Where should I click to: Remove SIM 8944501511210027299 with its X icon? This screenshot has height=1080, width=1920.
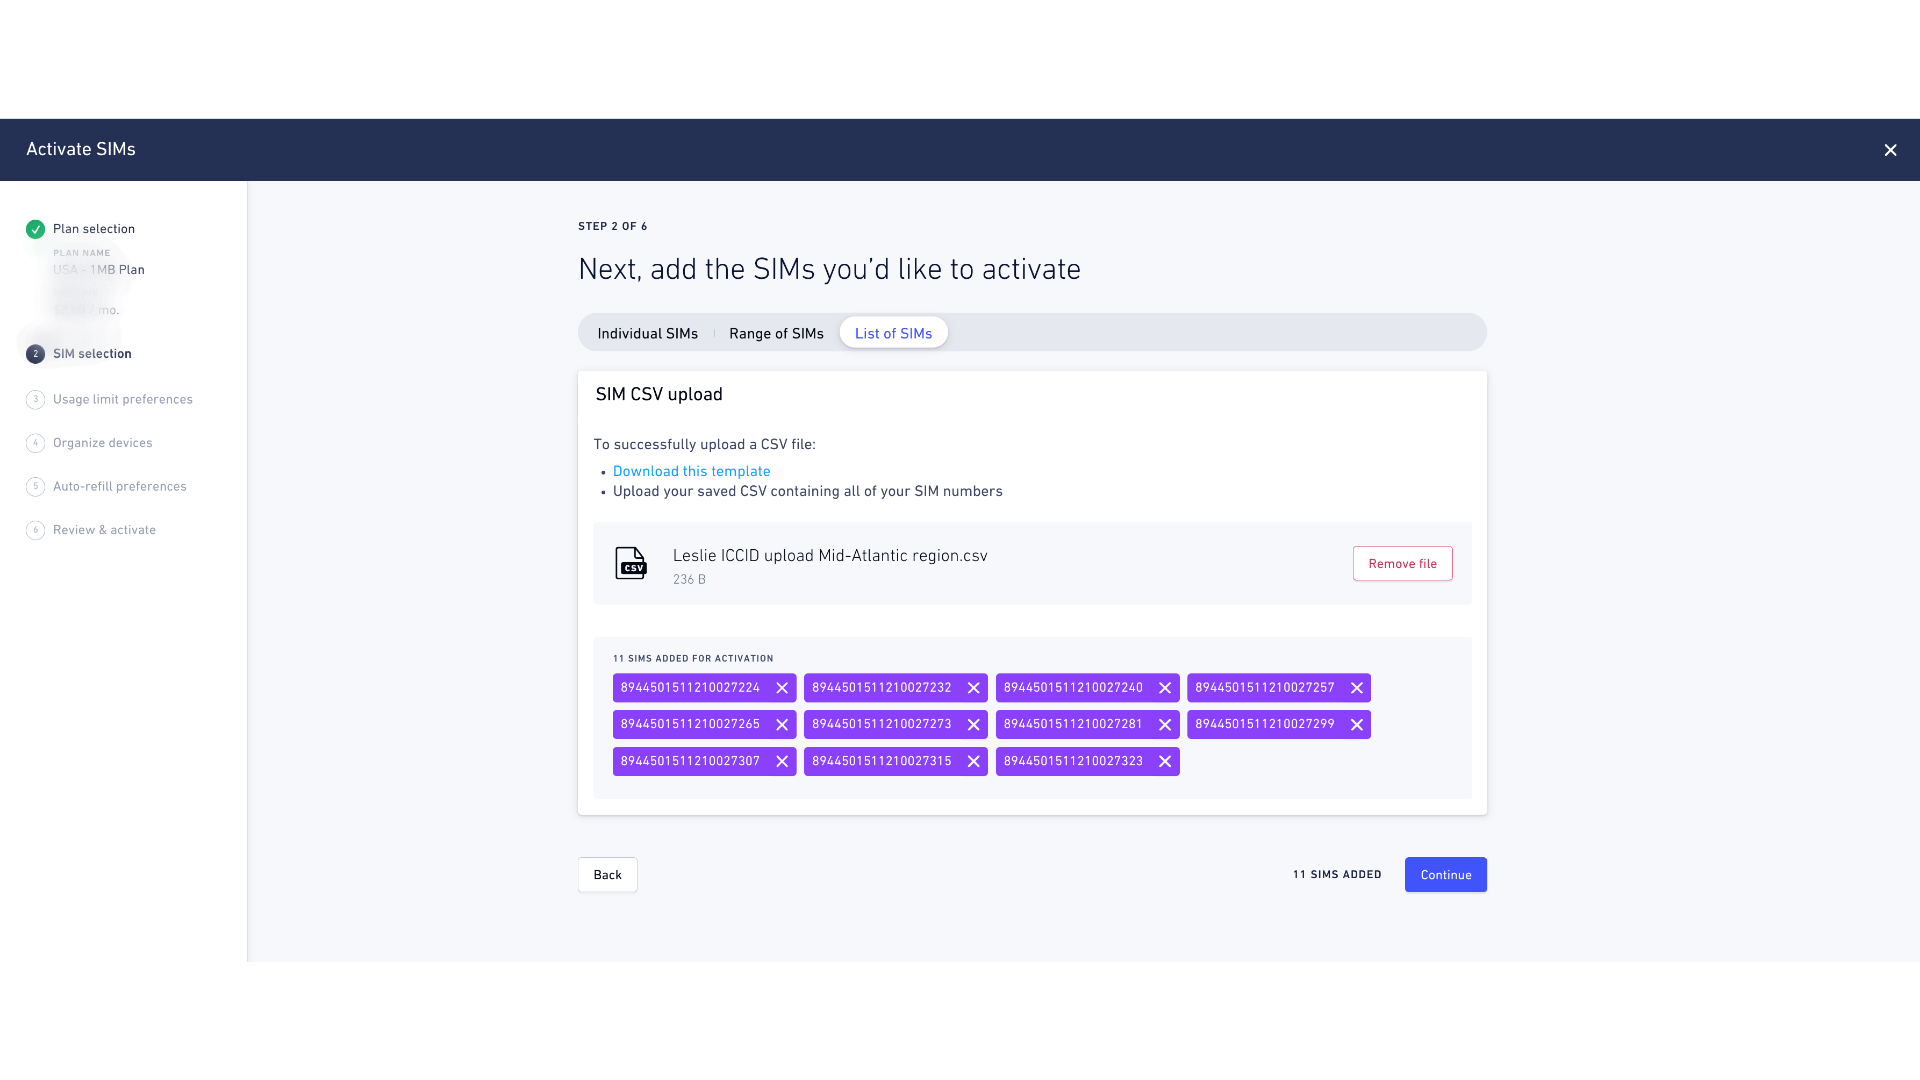[x=1357, y=724]
